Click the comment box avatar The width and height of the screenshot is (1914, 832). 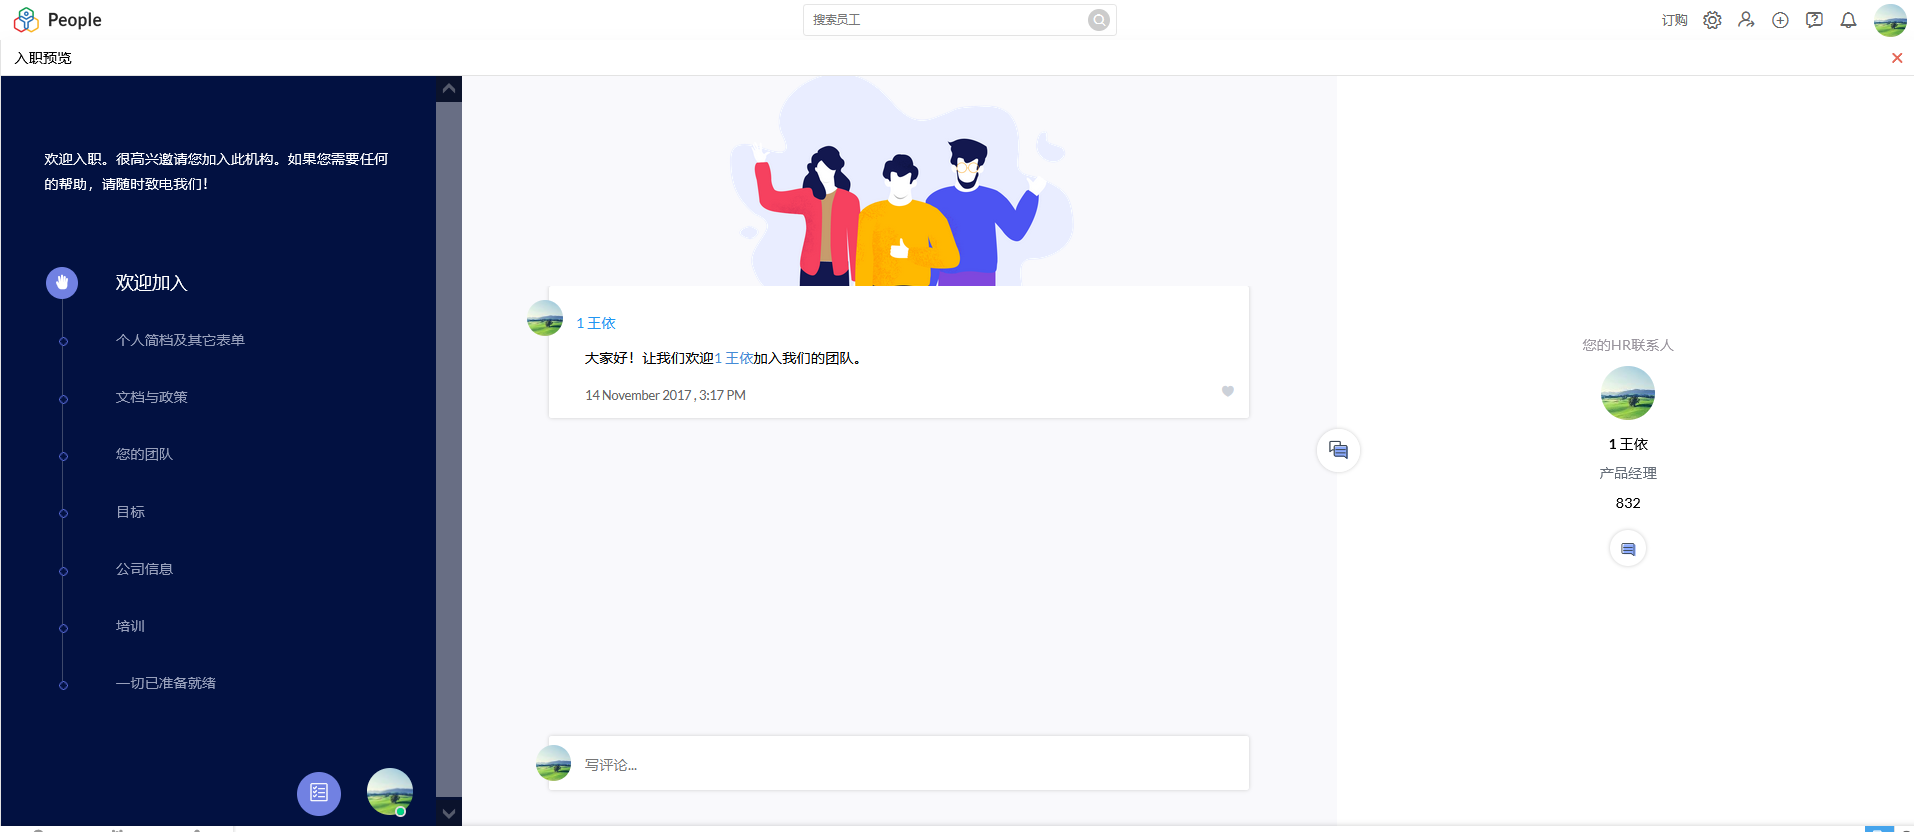click(x=553, y=763)
